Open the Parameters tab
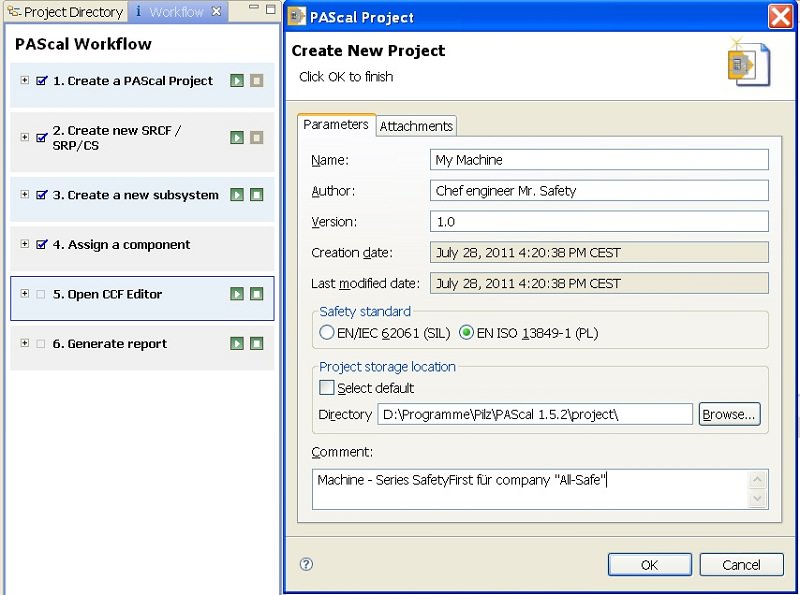The width and height of the screenshot is (800, 595). tap(336, 125)
